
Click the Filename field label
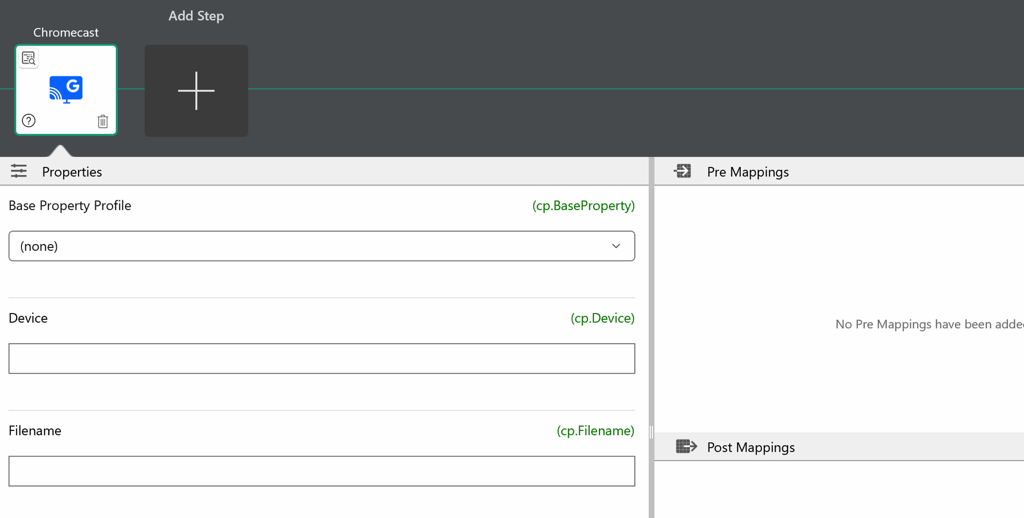(35, 430)
